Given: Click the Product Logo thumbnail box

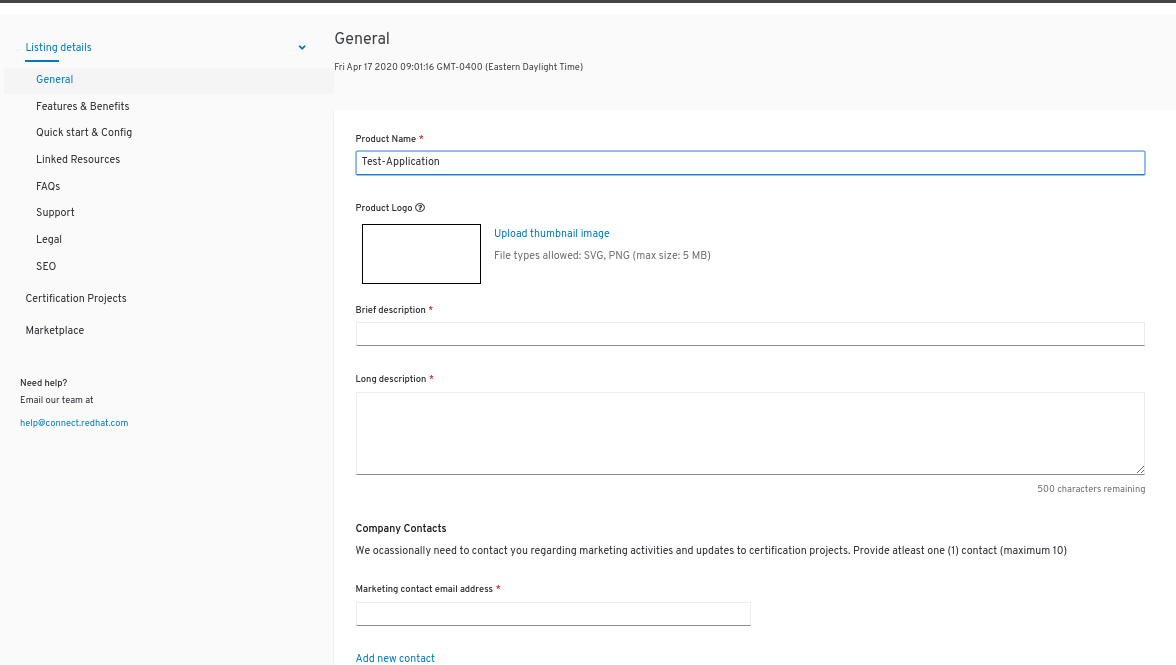Looking at the screenshot, I should [422, 254].
